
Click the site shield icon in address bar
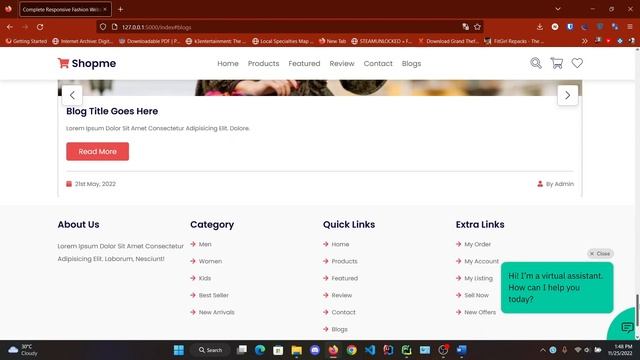click(103, 27)
